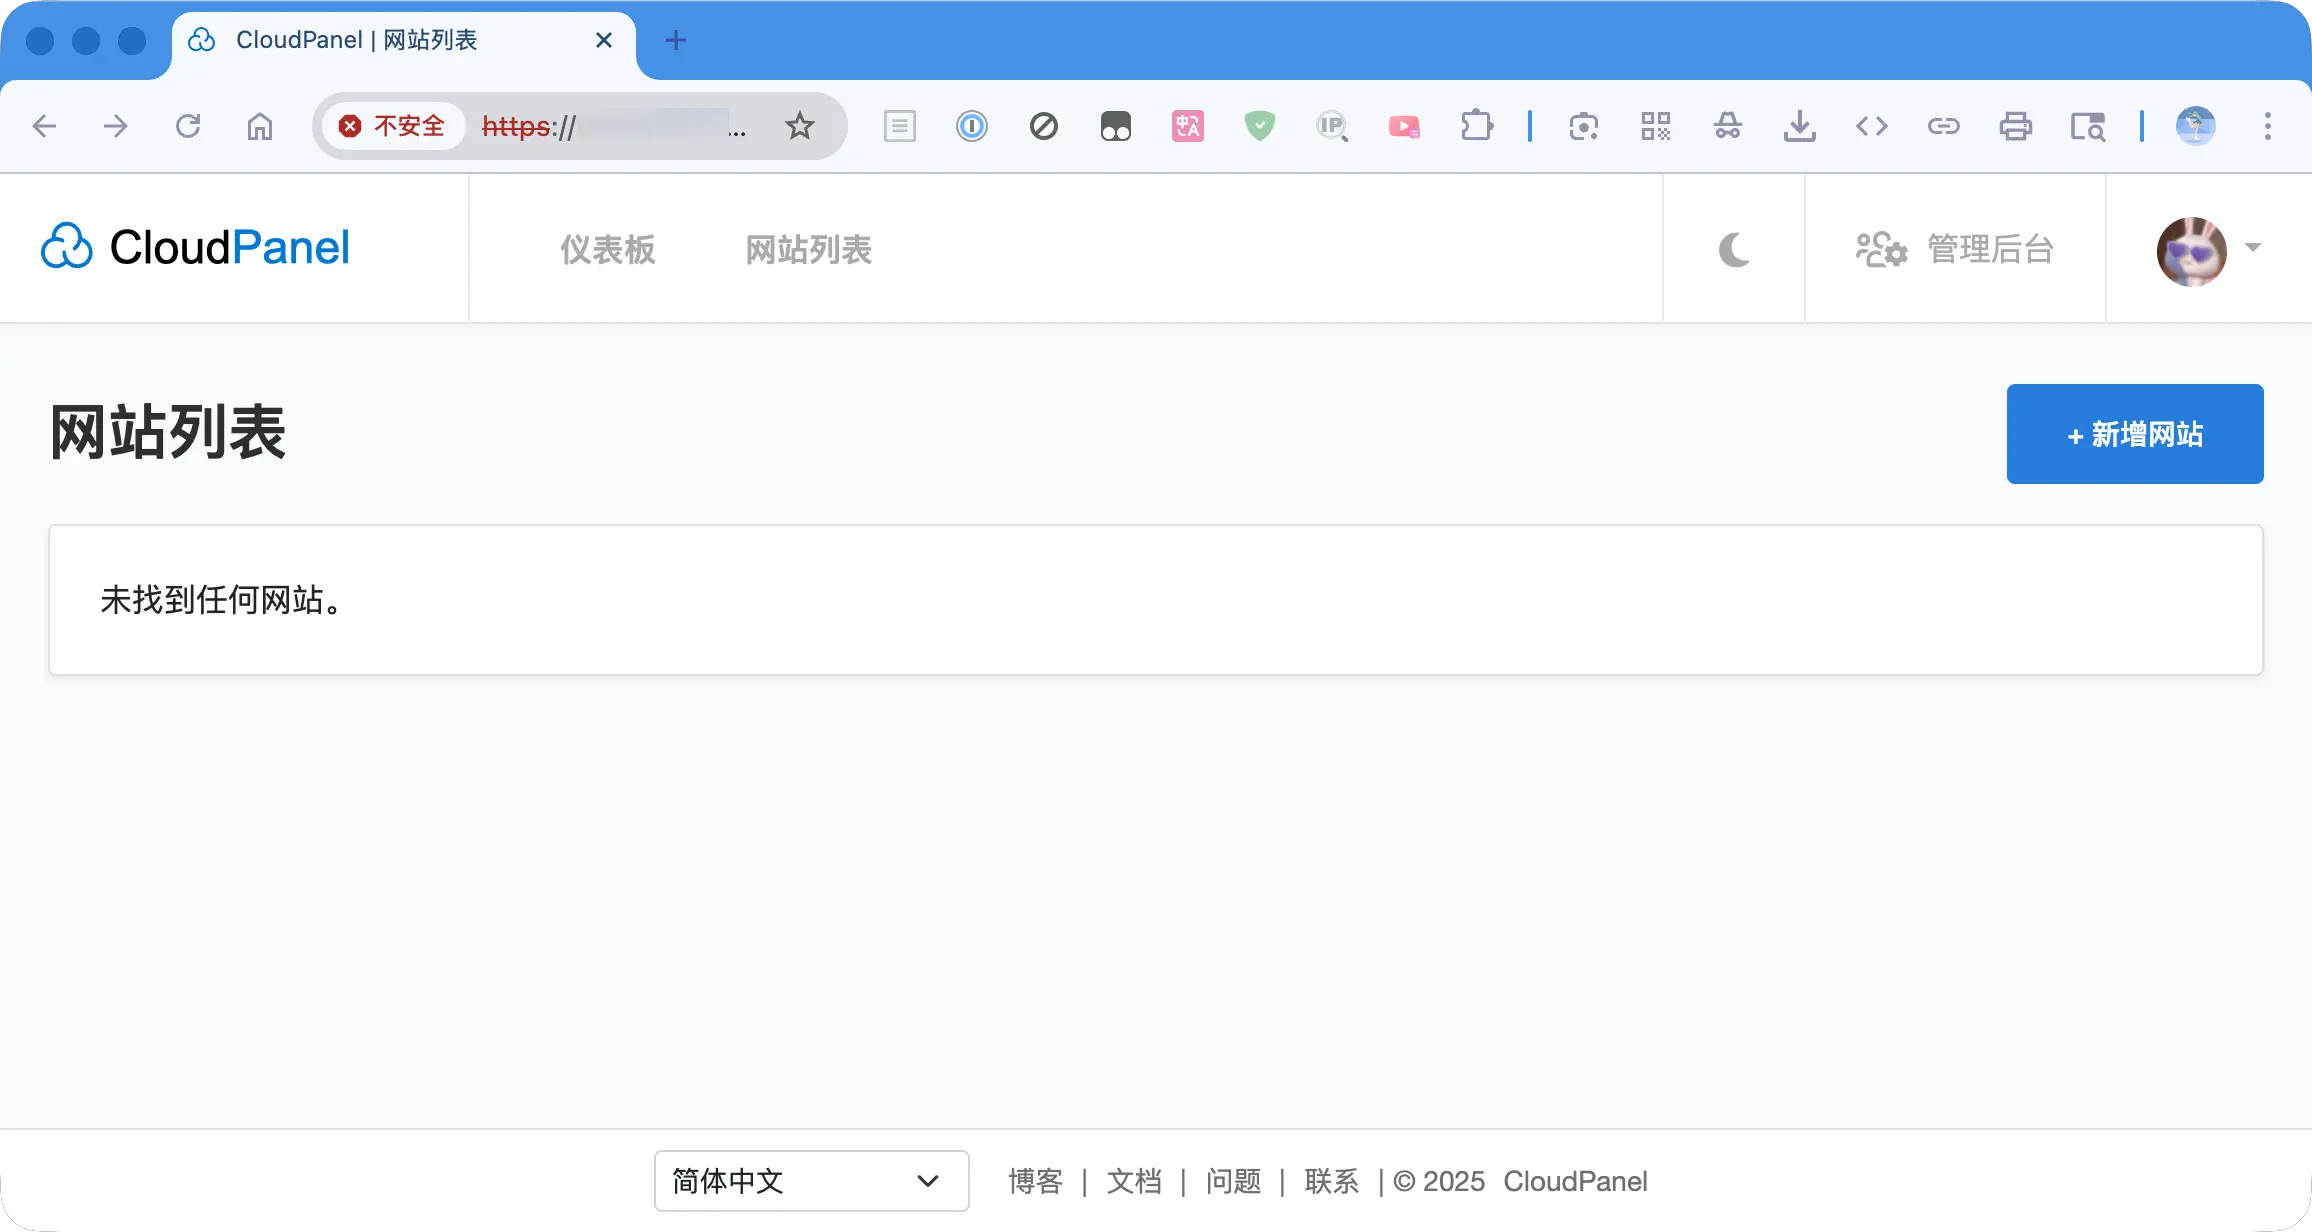Open the 1Password extension icon
The height and width of the screenshot is (1232, 2312).
[x=971, y=126]
